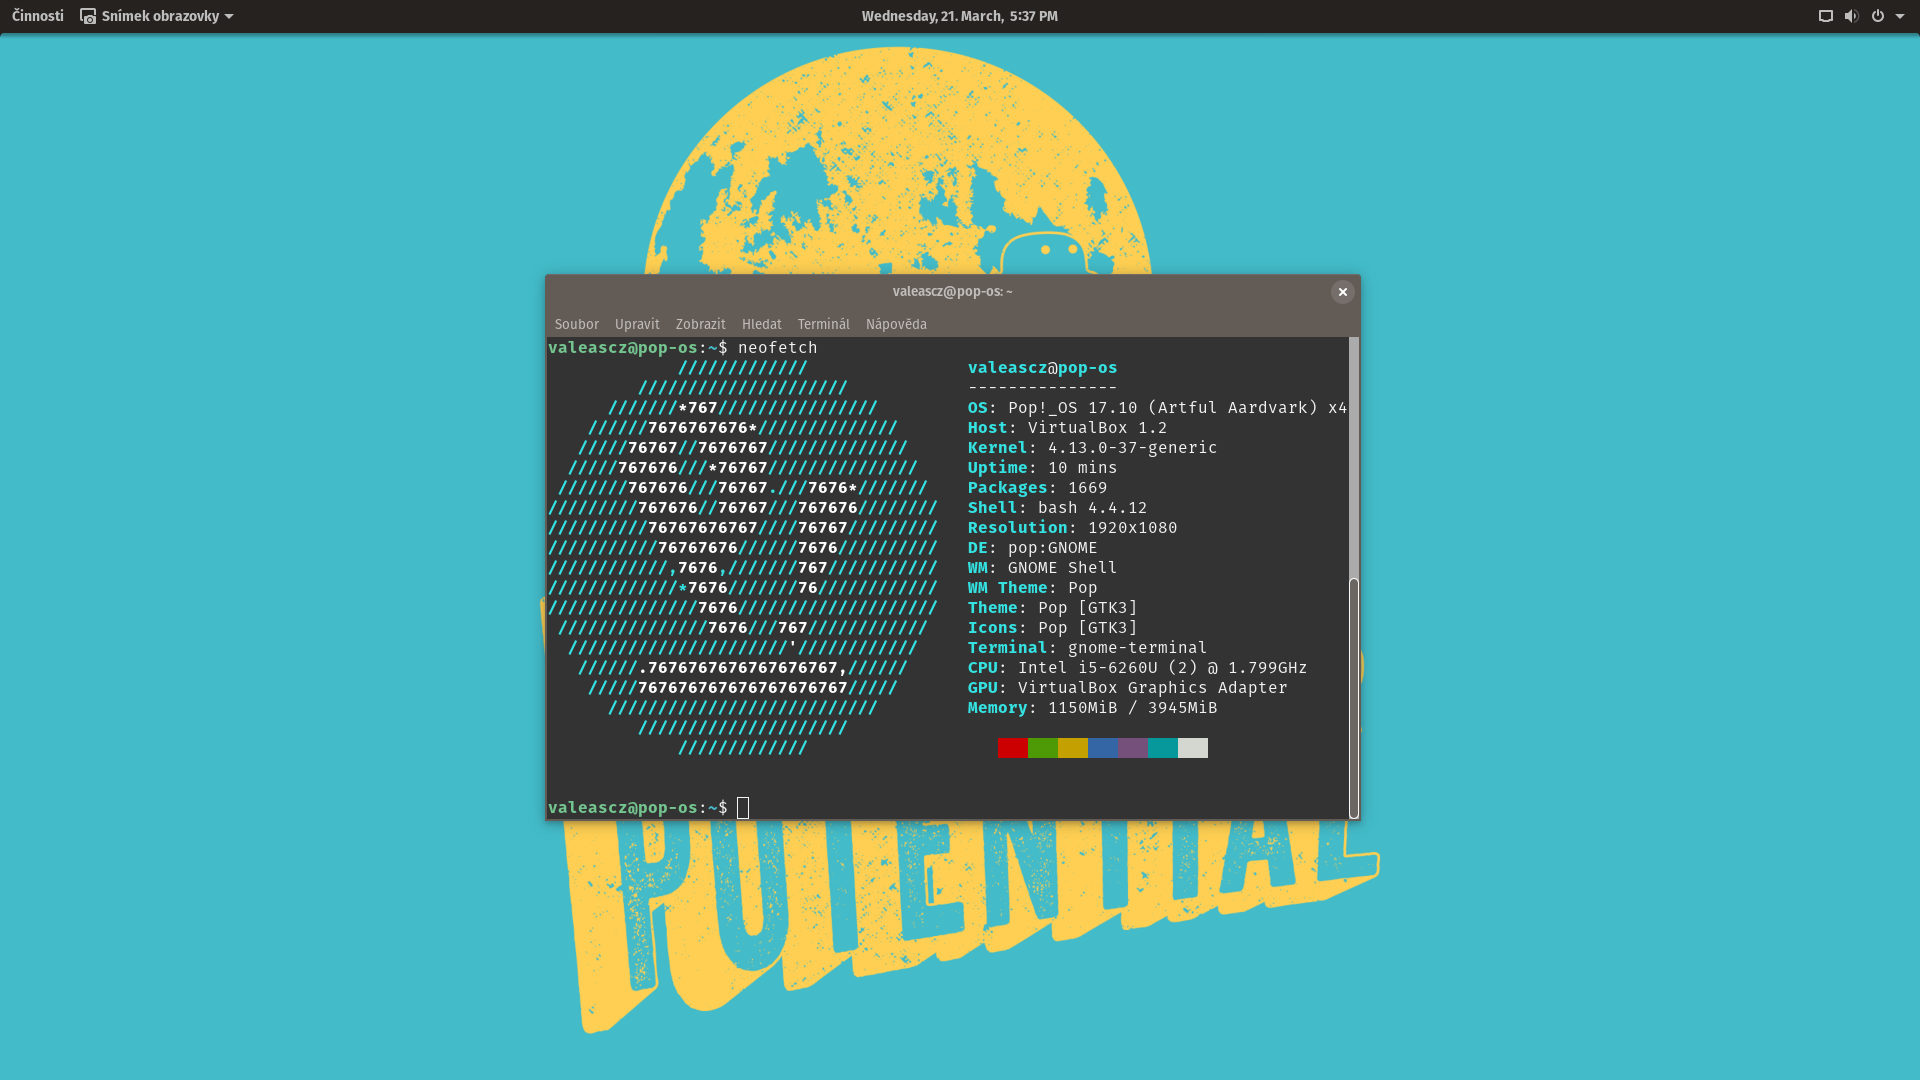The width and height of the screenshot is (1920, 1080).
Task: Click the 'WM: GNOME Shell' line
Action: [1042, 568]
